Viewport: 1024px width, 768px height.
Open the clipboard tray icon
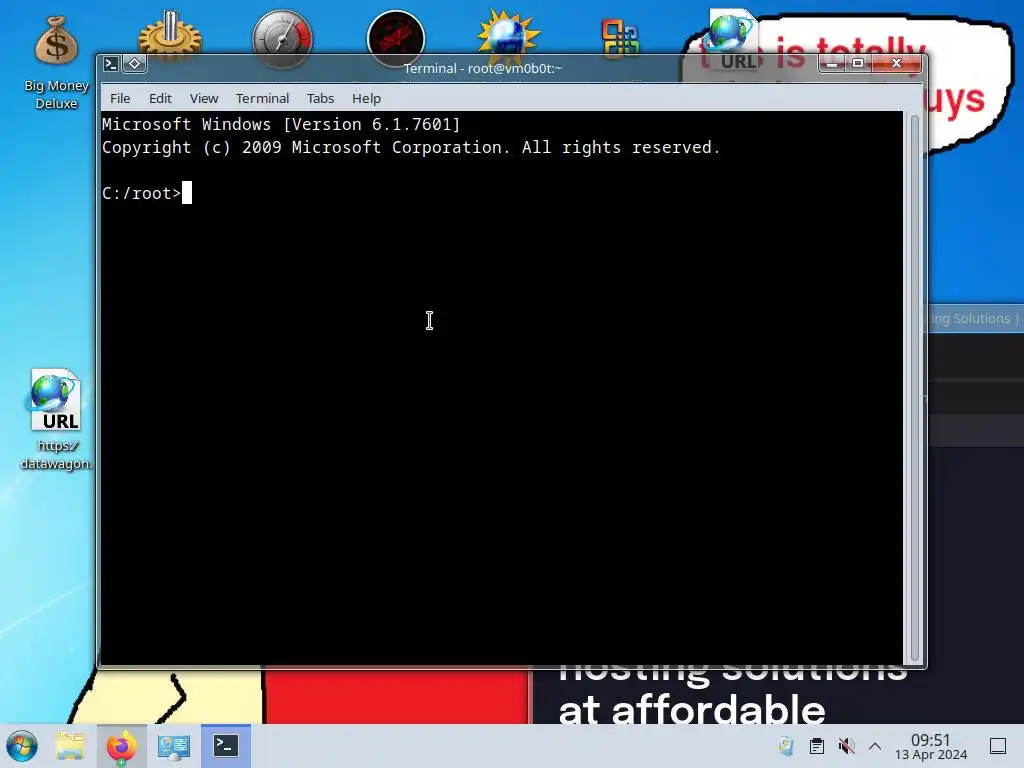pos(816,746)
